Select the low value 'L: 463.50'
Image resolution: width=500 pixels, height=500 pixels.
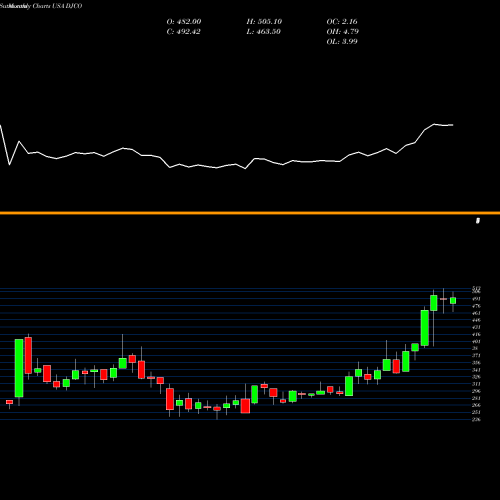(x=263, y=31)
